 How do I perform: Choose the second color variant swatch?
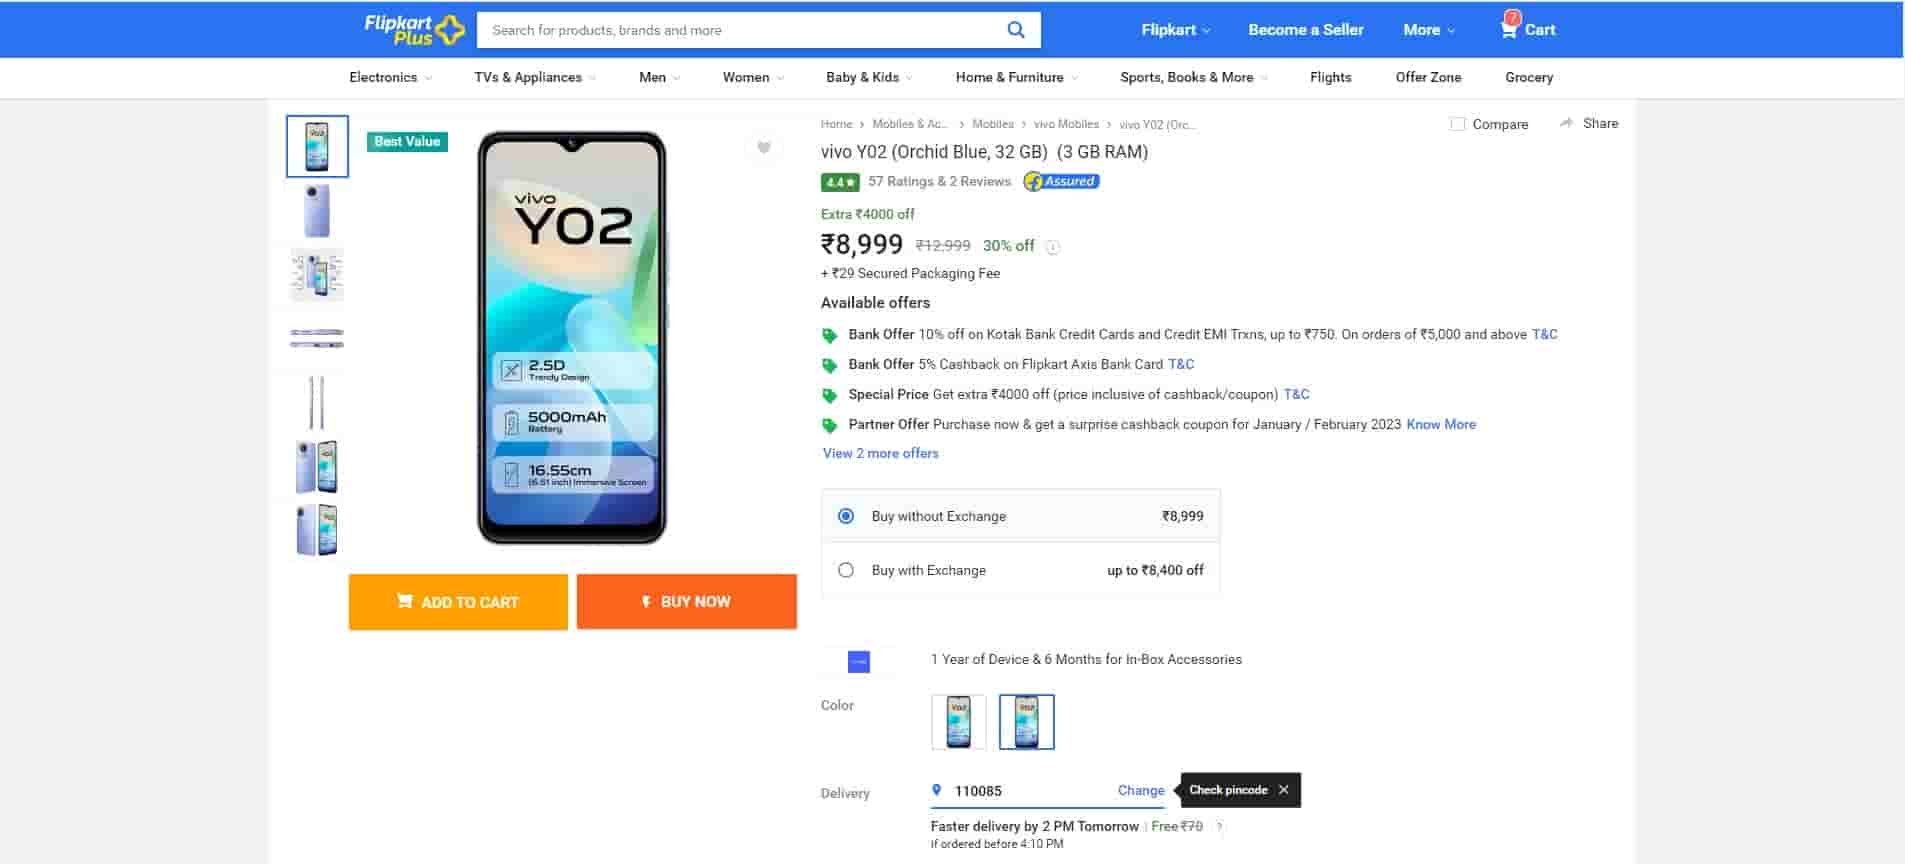(1026, 722)
